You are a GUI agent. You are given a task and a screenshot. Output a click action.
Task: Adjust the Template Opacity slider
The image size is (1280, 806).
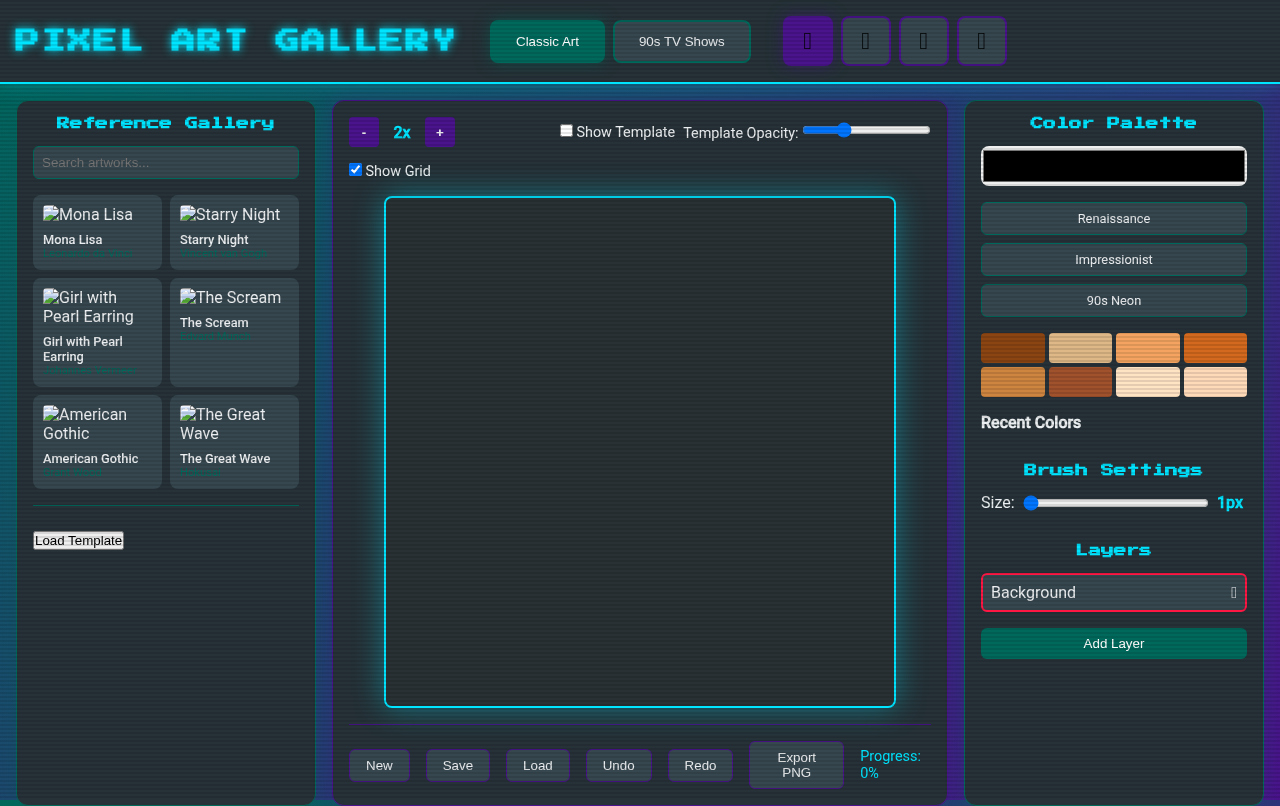pyautogui.click(x=866, y=129)
